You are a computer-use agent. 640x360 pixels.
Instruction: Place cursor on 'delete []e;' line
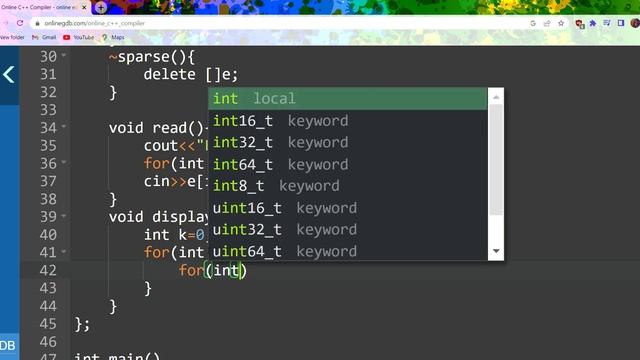191,75
